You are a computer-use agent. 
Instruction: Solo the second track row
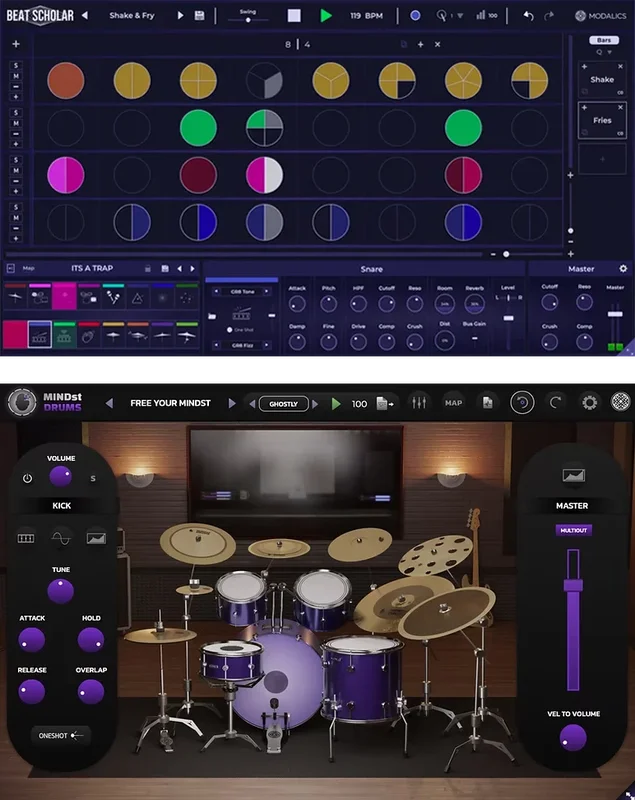16,113
